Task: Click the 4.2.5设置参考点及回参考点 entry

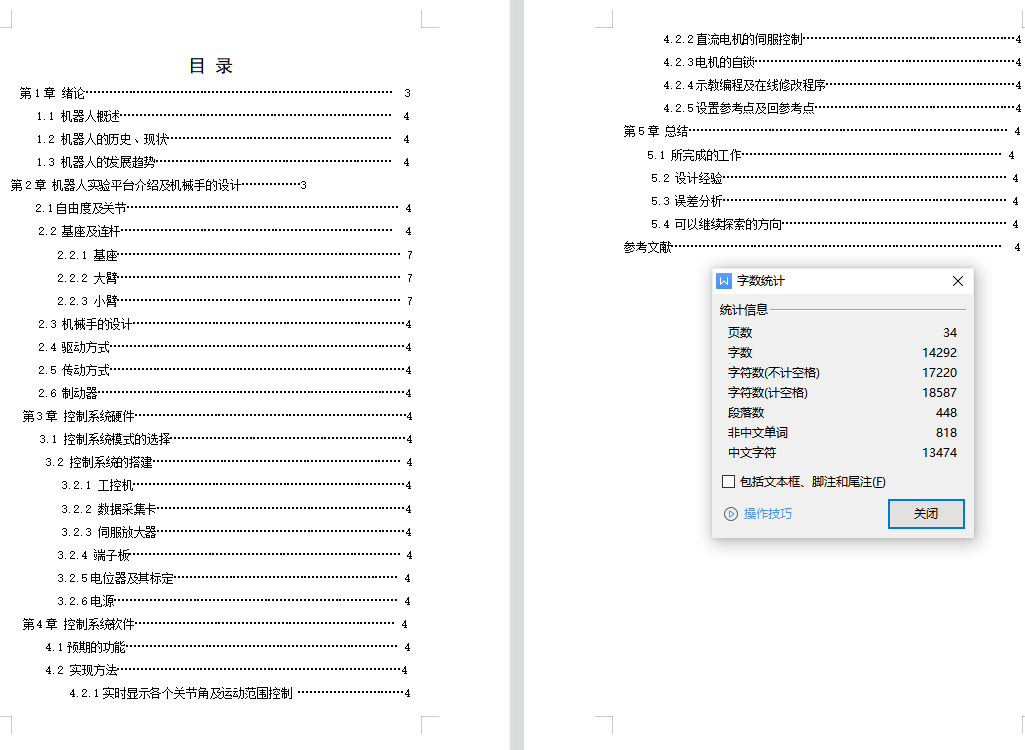Action: click(x=842, y=108)
